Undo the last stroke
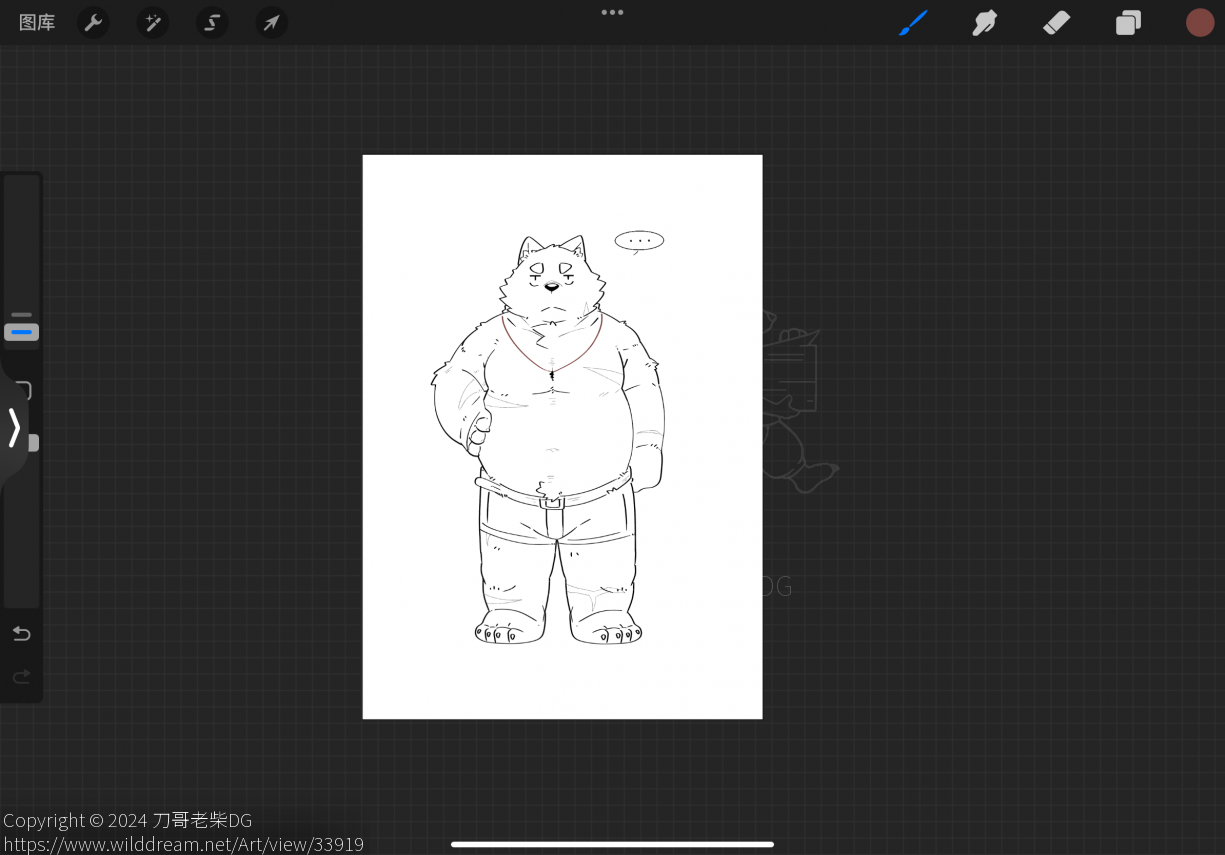This screenshot has width=1225, height=855. click(x=21, y=634)
